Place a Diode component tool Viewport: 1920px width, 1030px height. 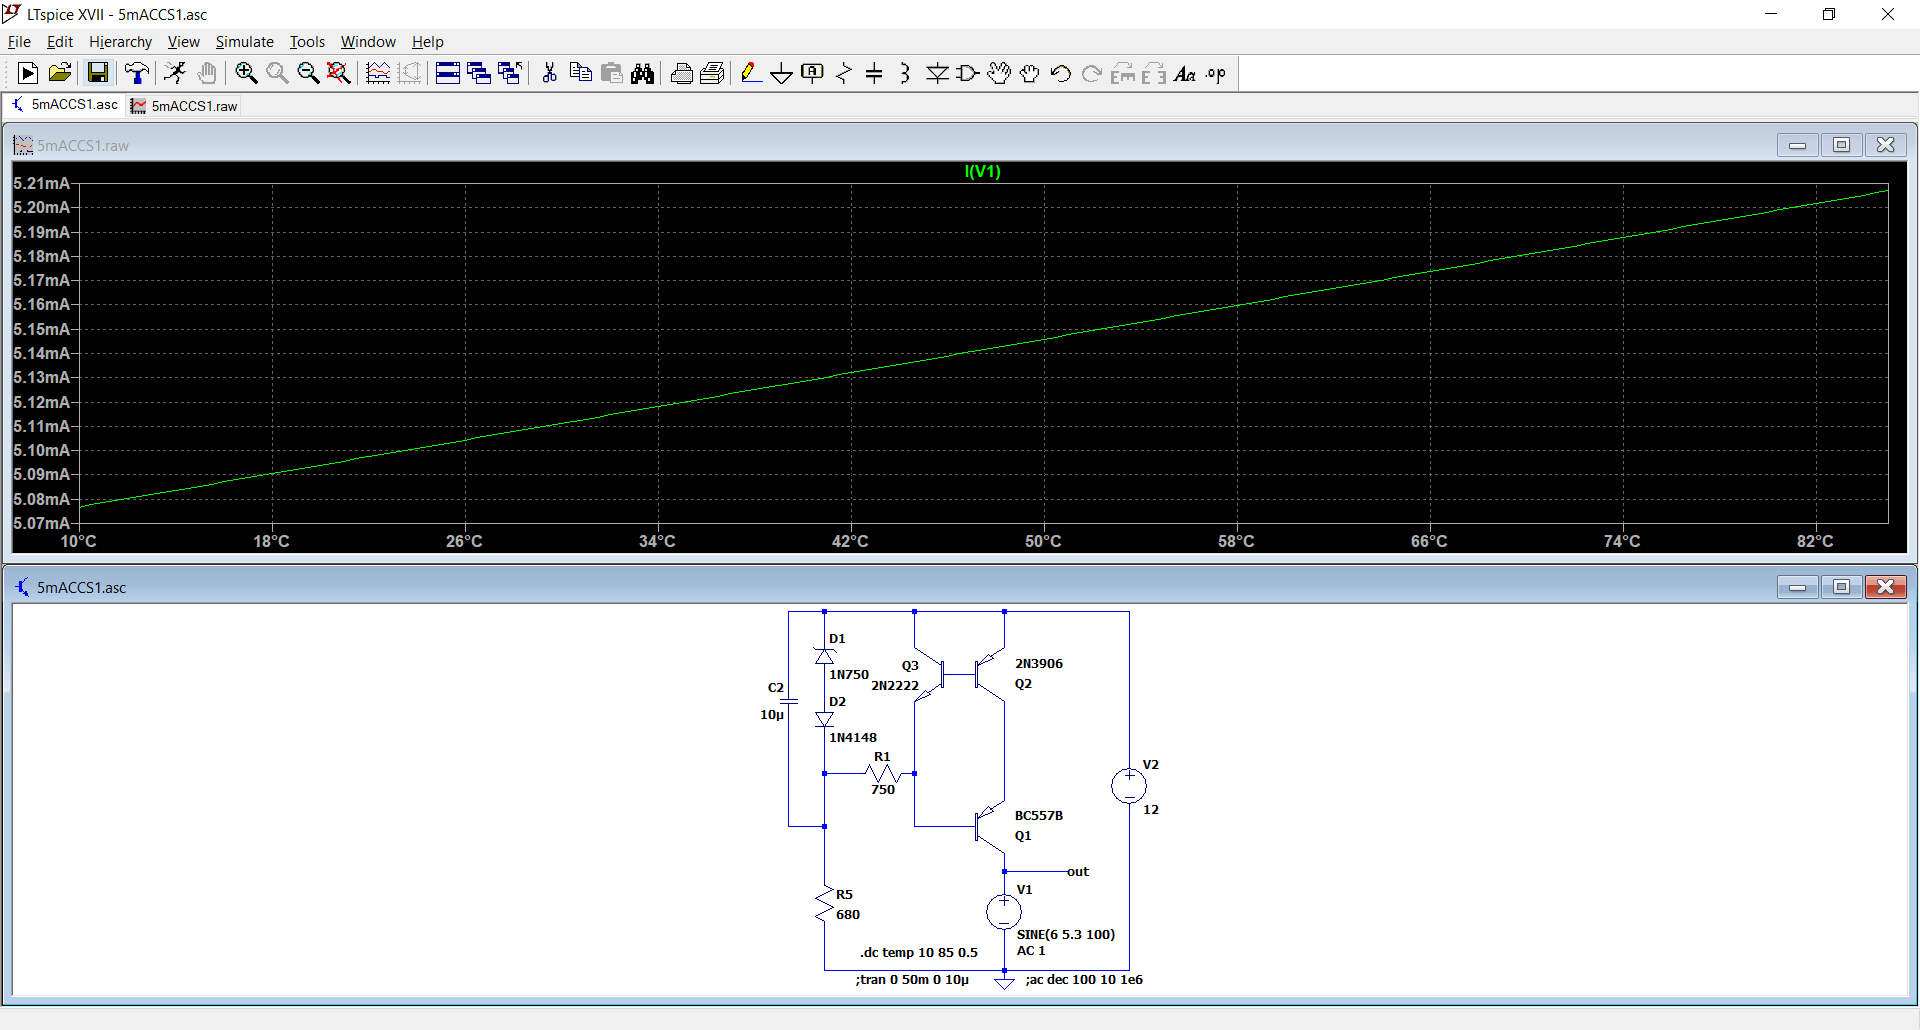point(937,73)
